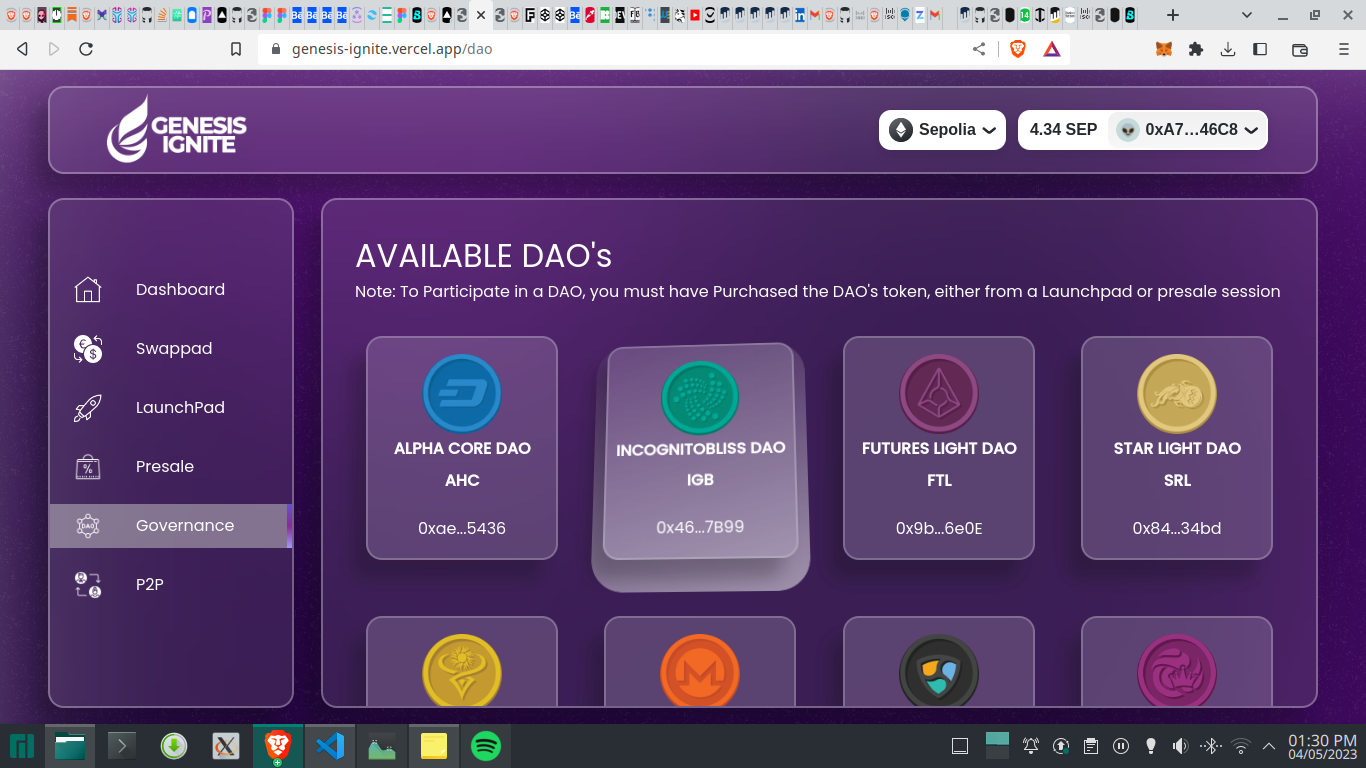
Task: Click the AVAILABLE DAO's heading
Action: point(484,256)
